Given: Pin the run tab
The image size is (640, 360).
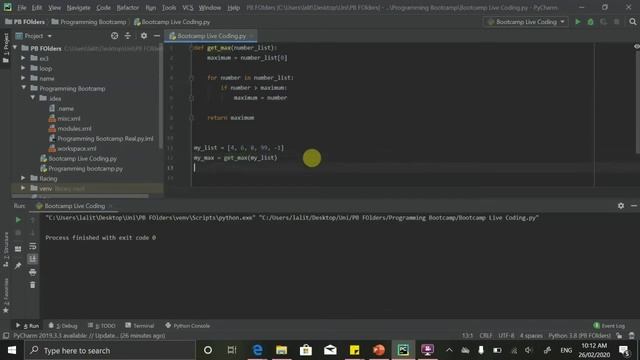Looking at the screenshot, I should tap(18, 266).
